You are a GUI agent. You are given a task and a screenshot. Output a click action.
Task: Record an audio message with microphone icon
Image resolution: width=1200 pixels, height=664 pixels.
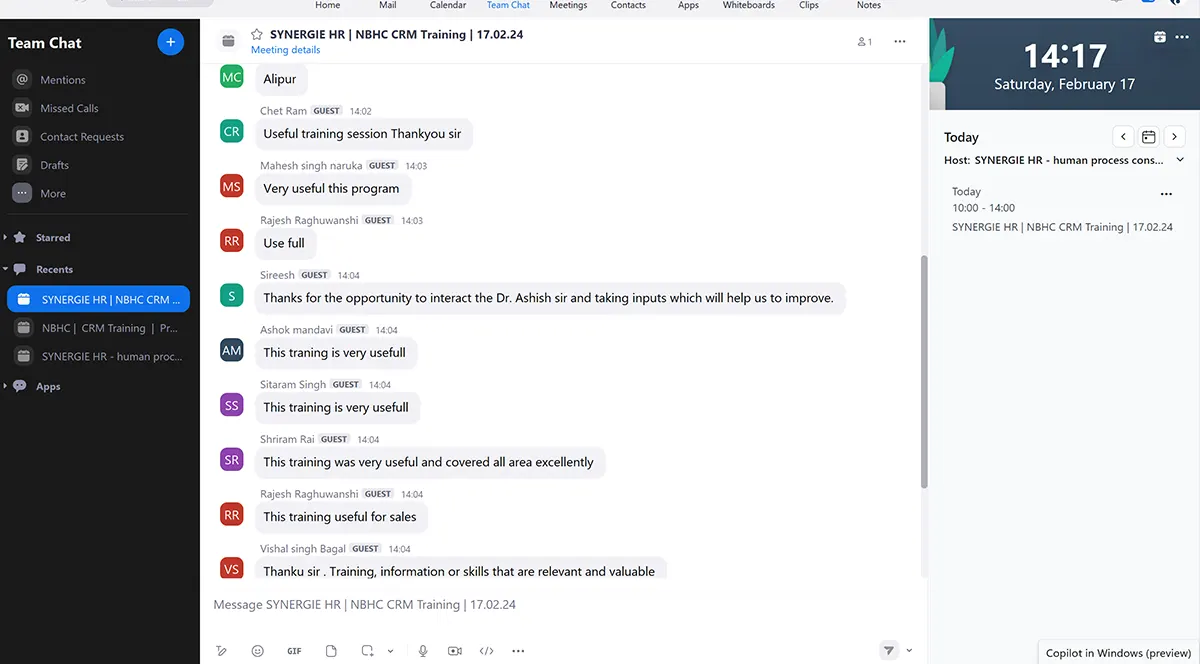(423, 651)
